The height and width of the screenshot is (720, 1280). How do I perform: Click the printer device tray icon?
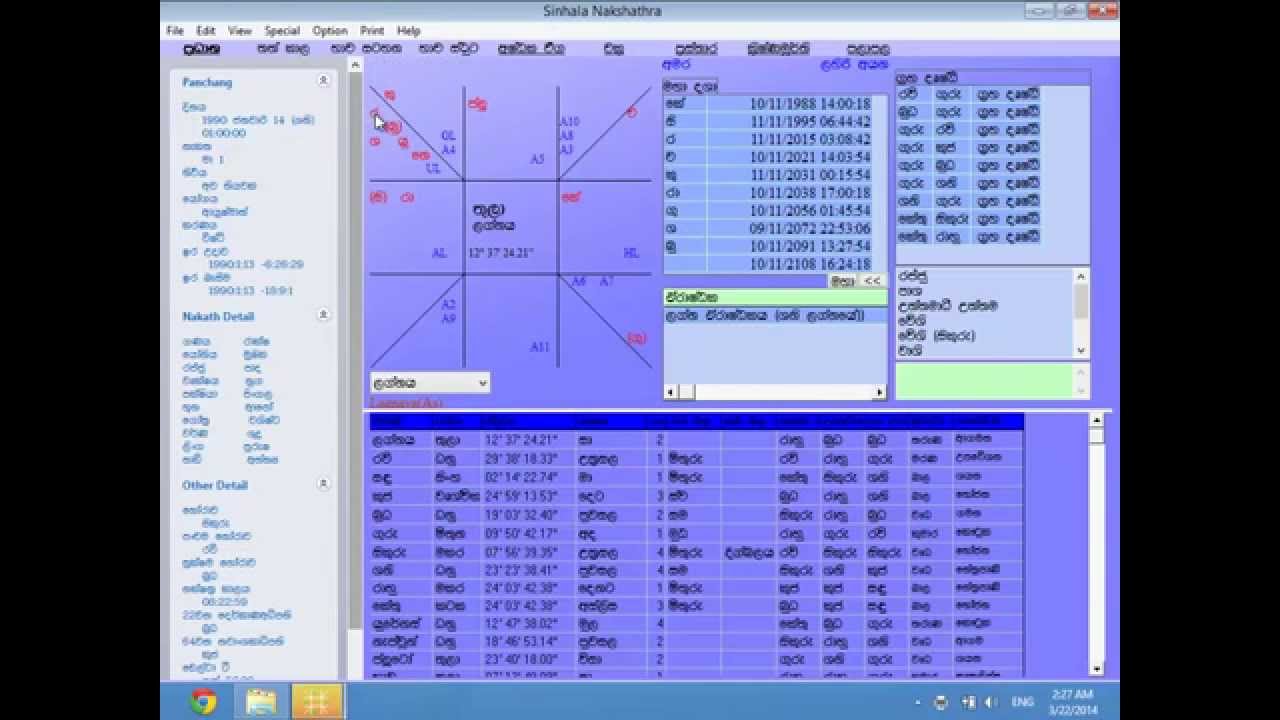click(941, 703)
